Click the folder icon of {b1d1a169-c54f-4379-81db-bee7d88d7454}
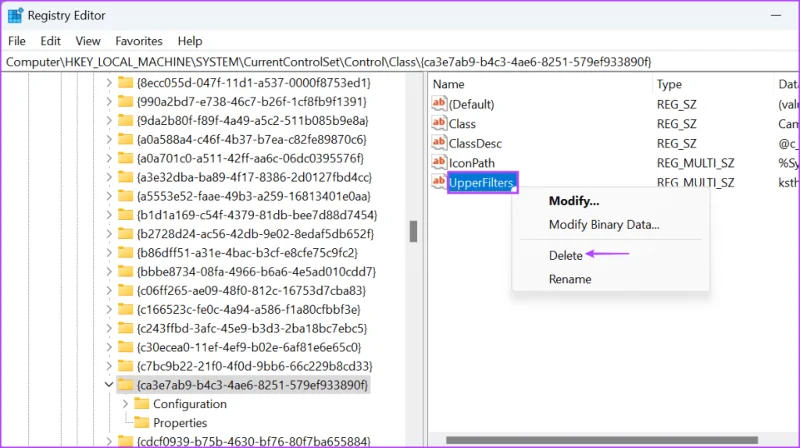The height and width of the screenshot is (448, 800). (125, 215)
